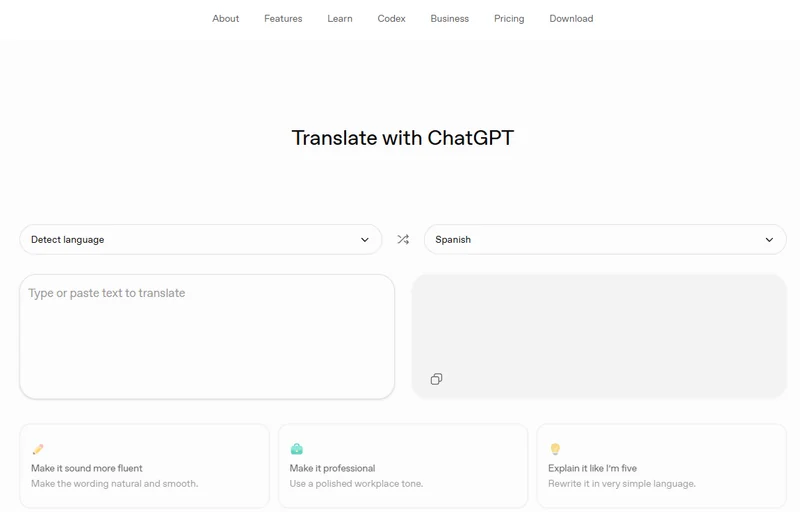
Task: Open the About menu item
Action: (x=226, y=19)
